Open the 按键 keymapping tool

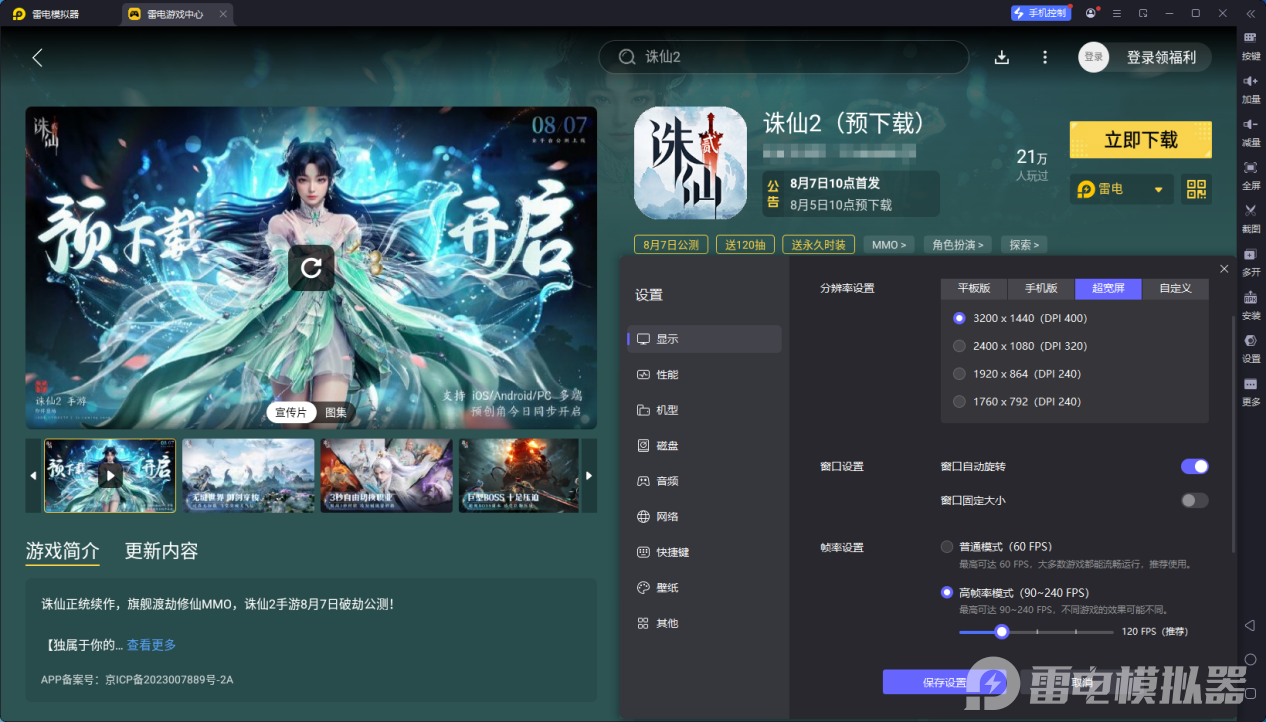click(1251, 45)
